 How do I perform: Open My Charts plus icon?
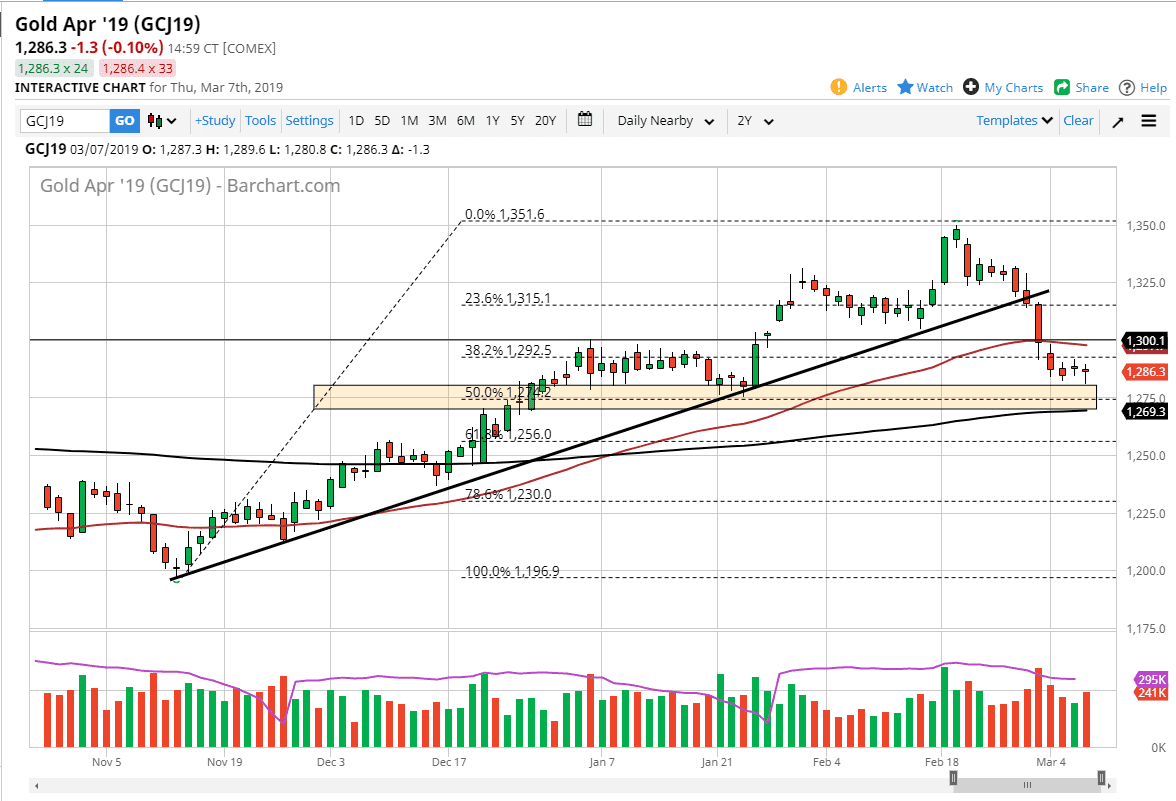(970, 87)
